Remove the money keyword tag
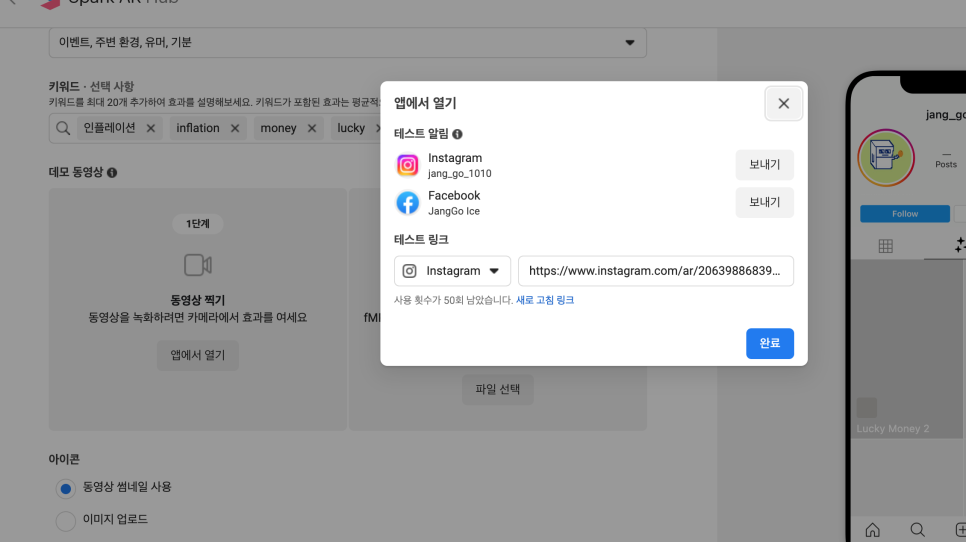This screenshot has height=542, width=966. pos(312,128)
